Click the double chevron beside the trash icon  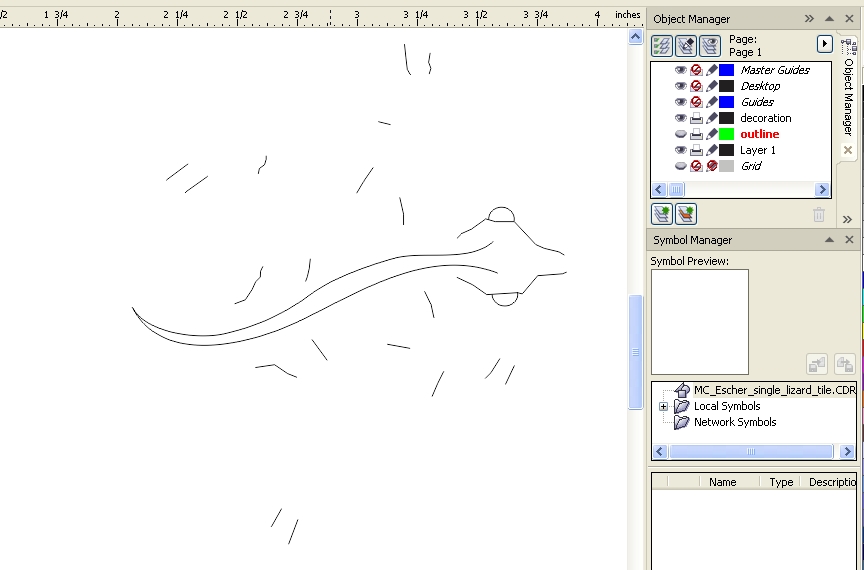tap(847, 219)
